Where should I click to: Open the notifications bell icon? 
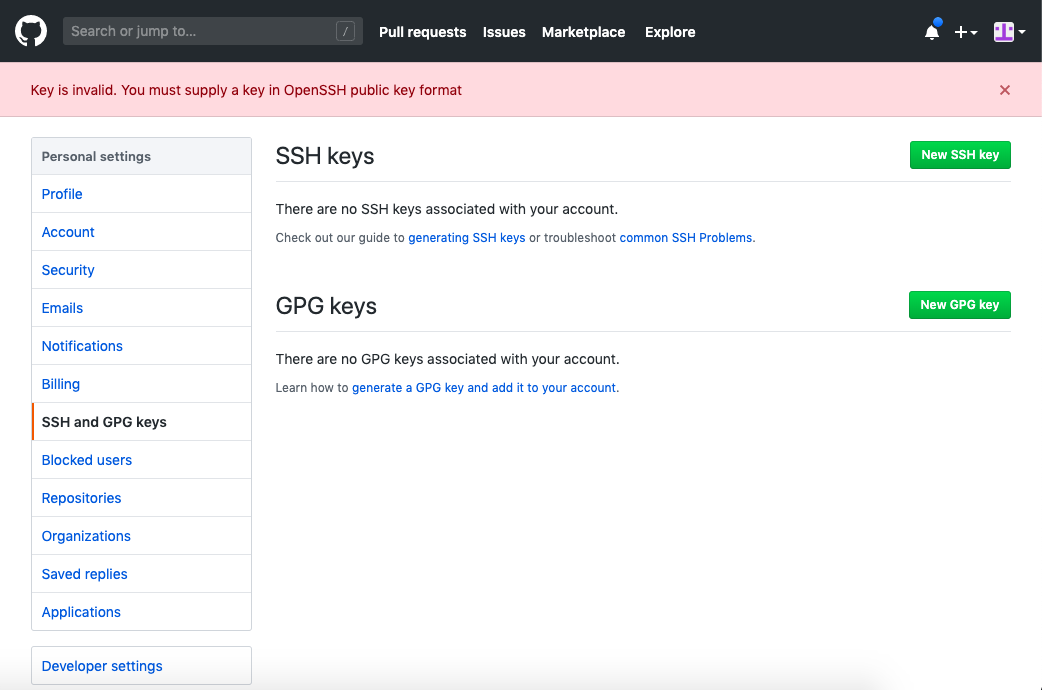pyautogui.click(x=932, y=31)
